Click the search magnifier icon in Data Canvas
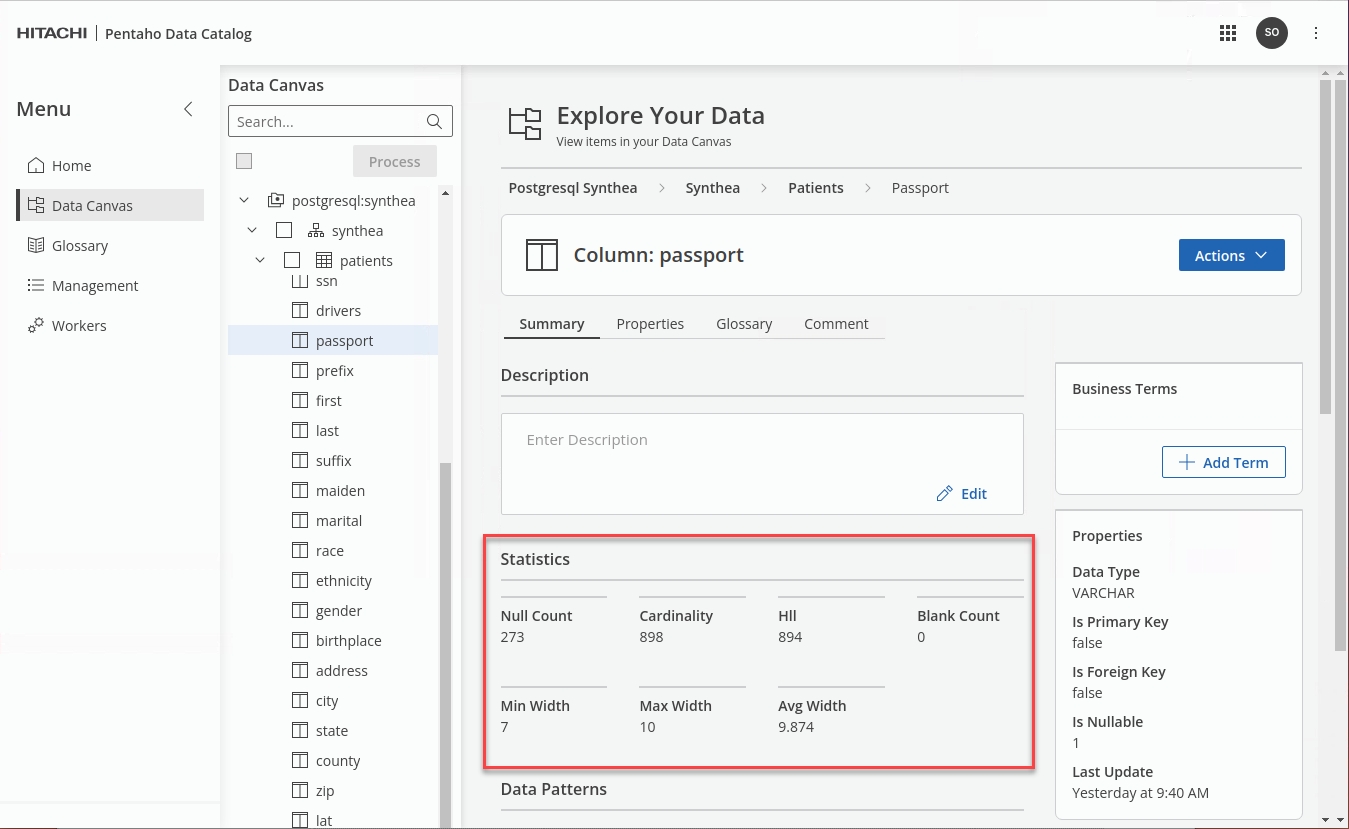The image size is (1349, 829). pos(434,122)
